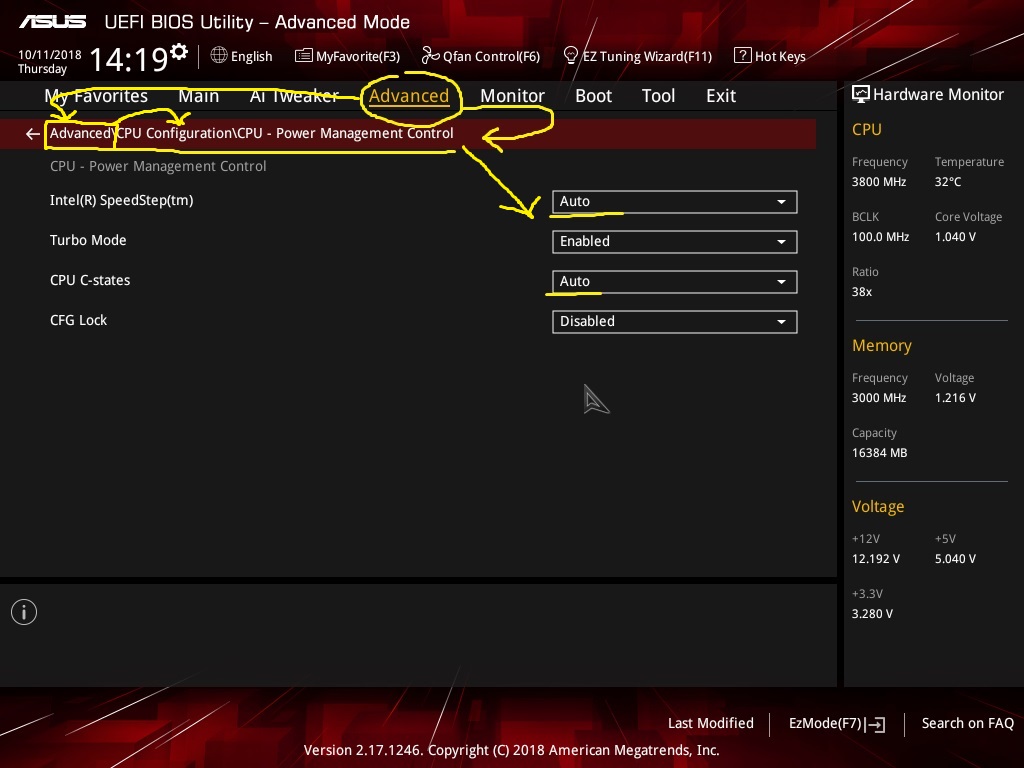
Task: Click the 3800 MHz CPU frequency value
Action: pos(879,182)
